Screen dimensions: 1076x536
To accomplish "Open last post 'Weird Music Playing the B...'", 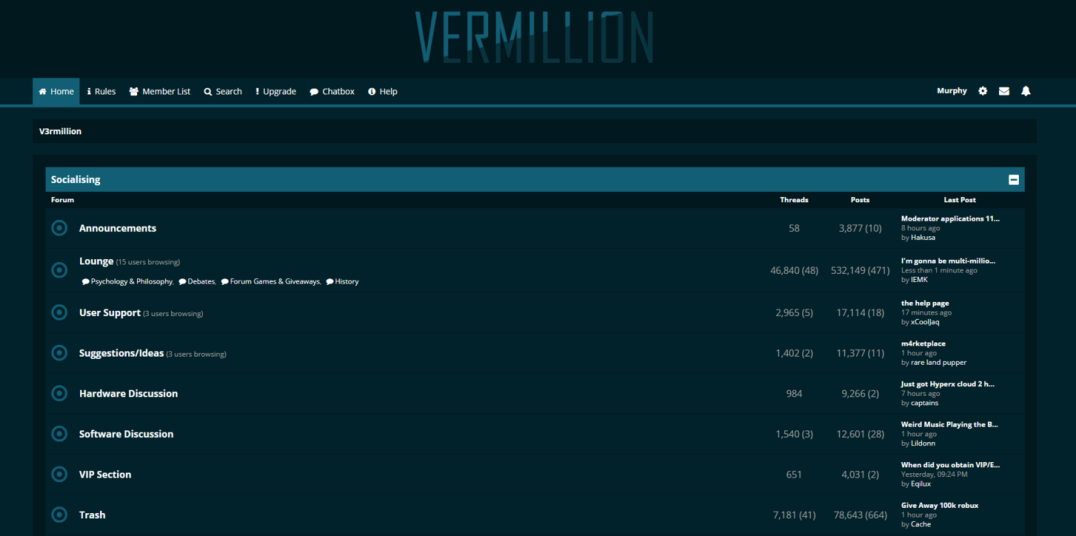I will pos(950,424).
